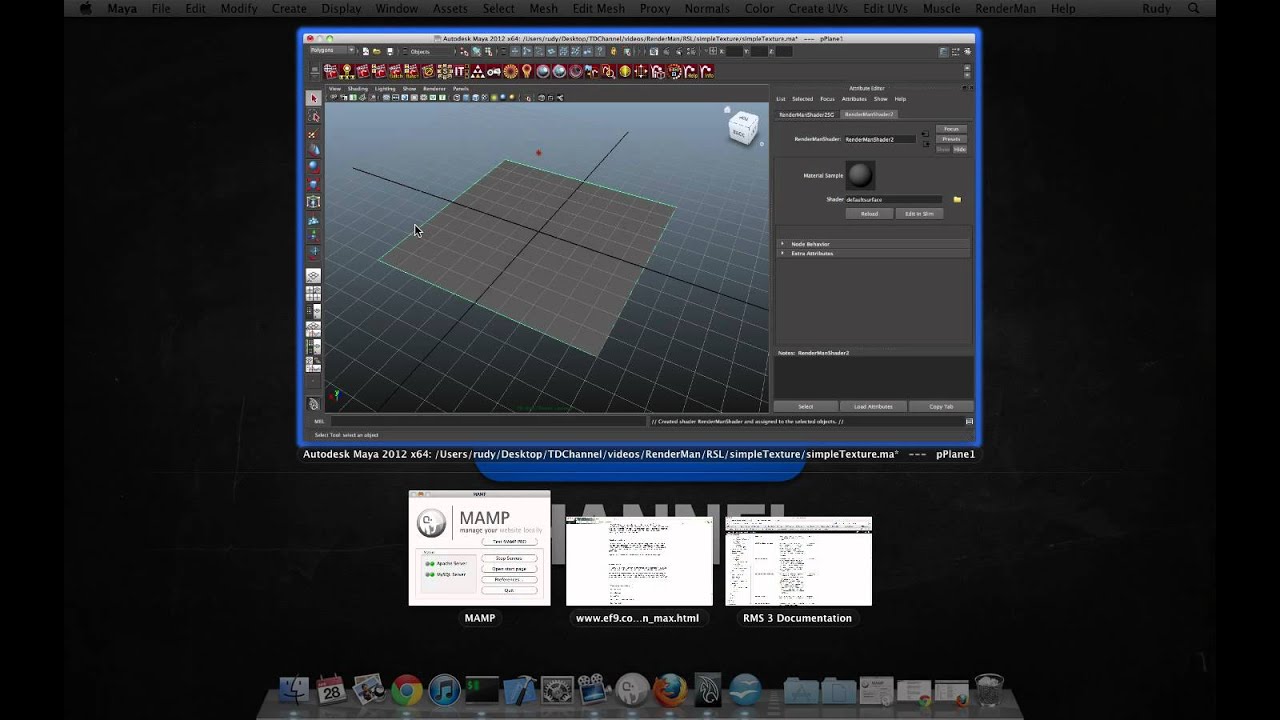
Task: Click the MEL command line input
Action: click(x=488, y=422)
